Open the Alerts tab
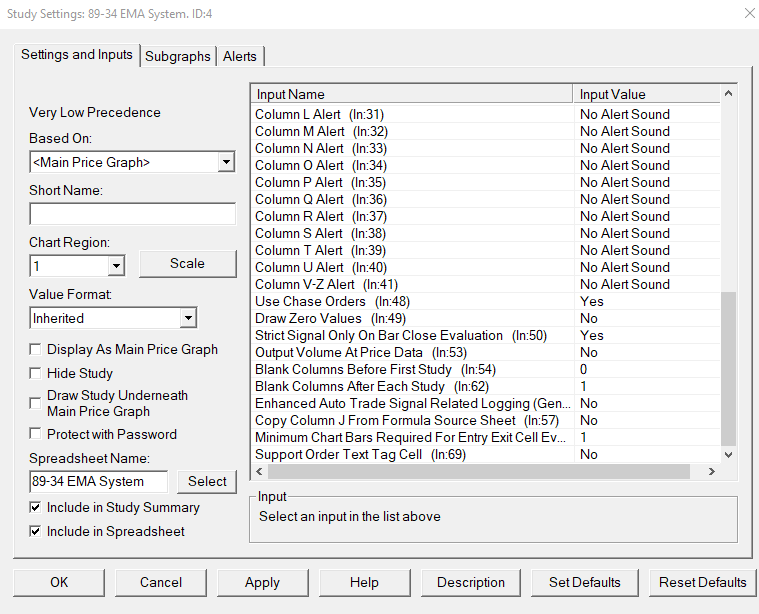This screenshot has height=614, width=759. click(240, 57)
